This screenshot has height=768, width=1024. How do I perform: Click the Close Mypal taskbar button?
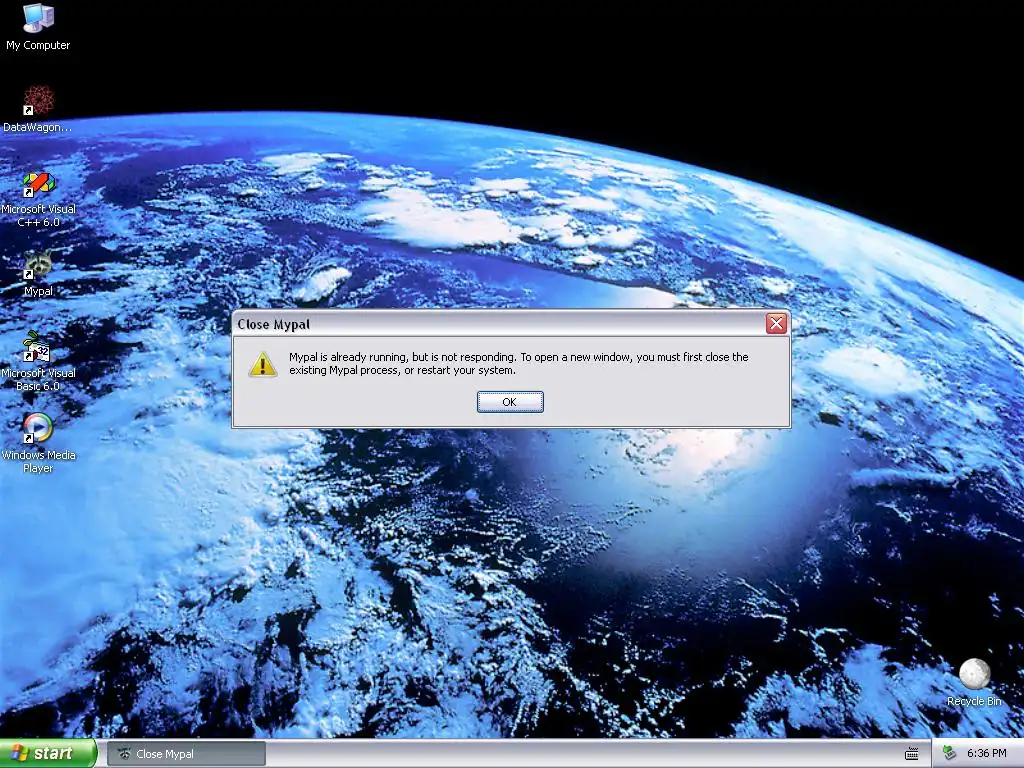(186, 754)
